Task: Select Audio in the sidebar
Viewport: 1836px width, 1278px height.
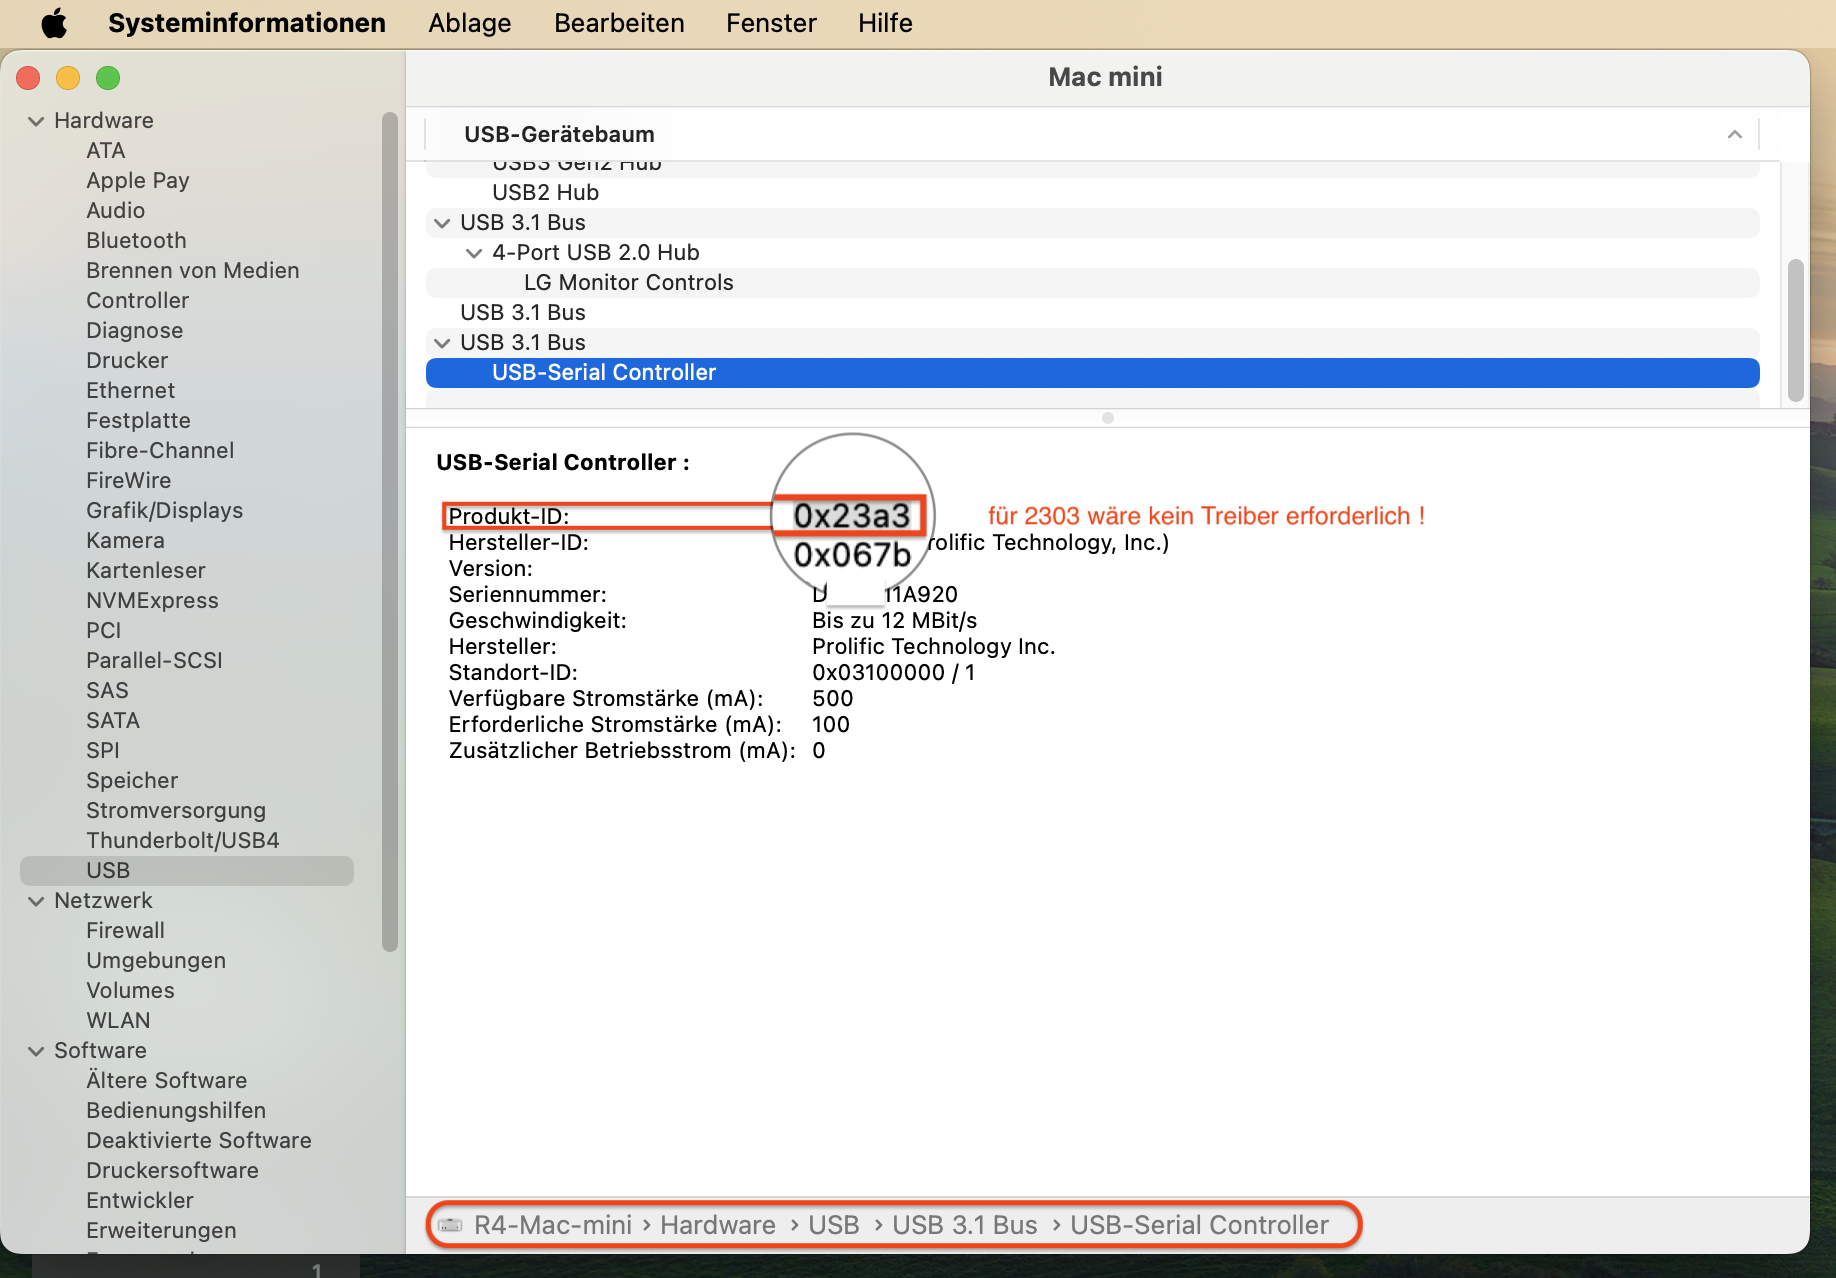Action: pos(116,210)
